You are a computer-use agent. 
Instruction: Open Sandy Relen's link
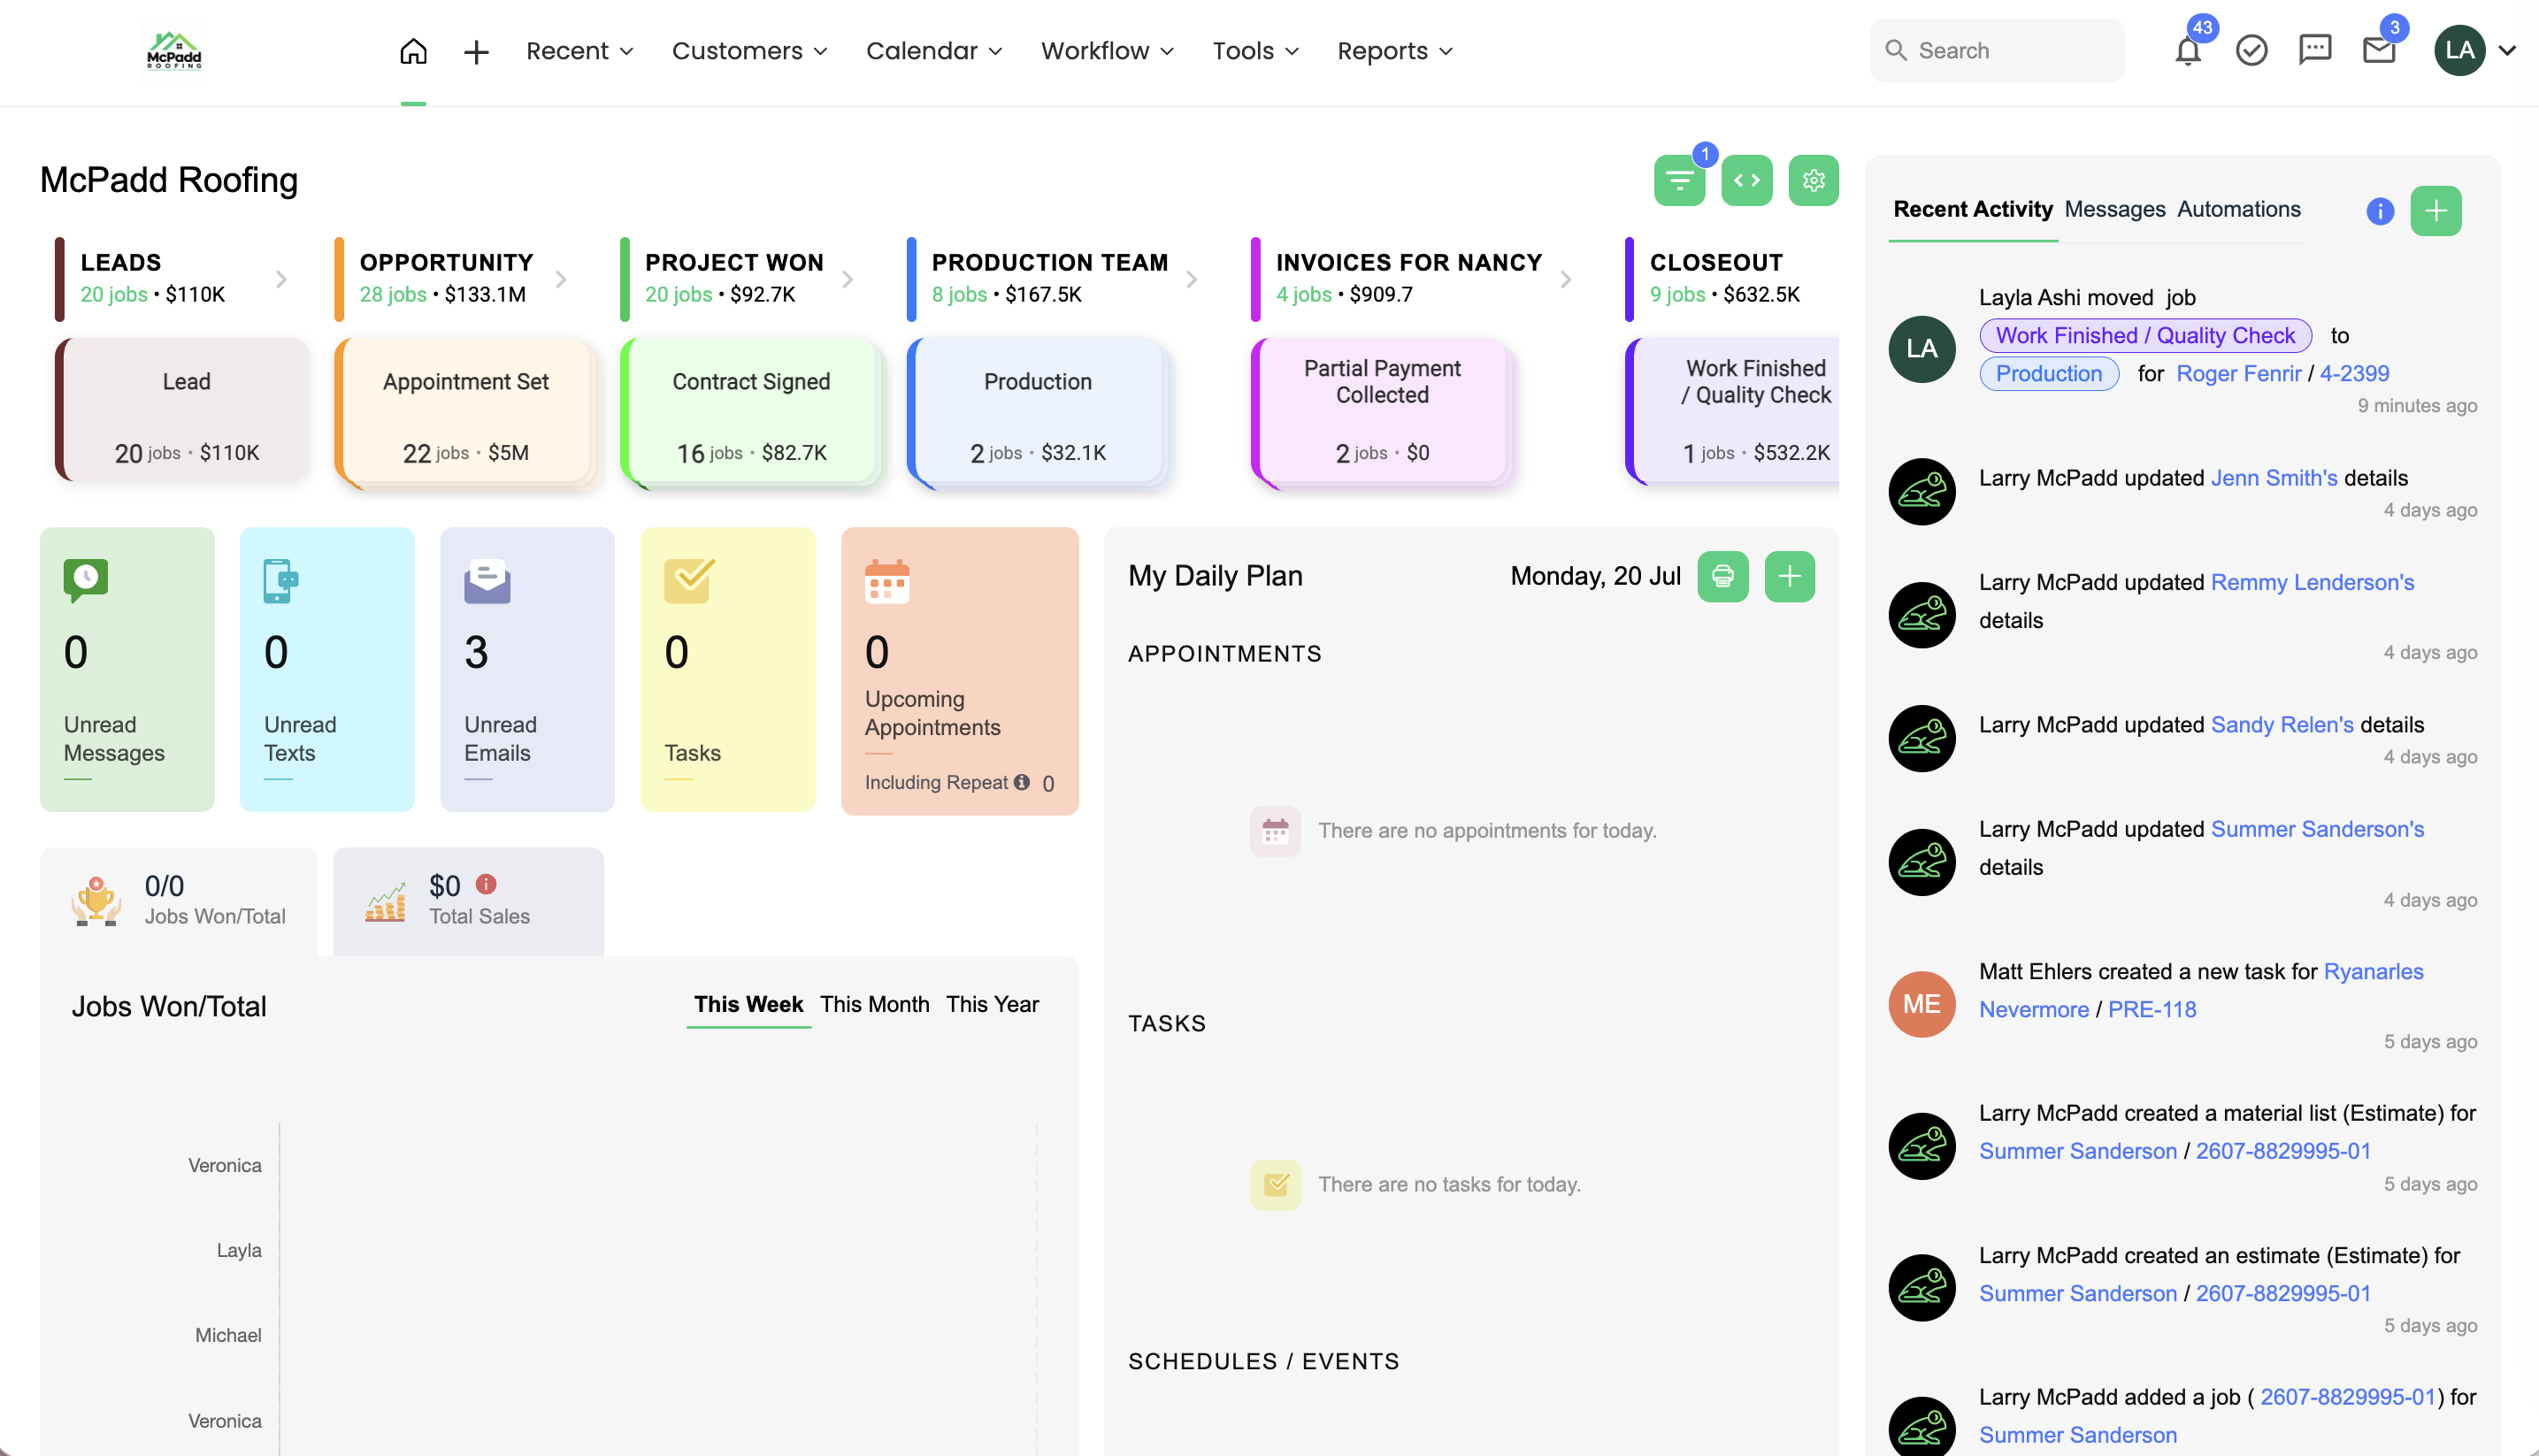[2281, 724]
